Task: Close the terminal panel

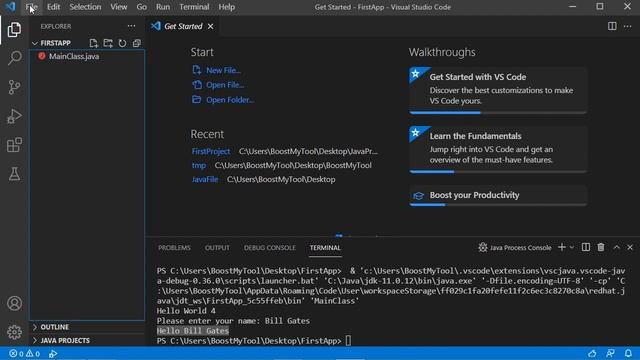Action: point(630,247)
